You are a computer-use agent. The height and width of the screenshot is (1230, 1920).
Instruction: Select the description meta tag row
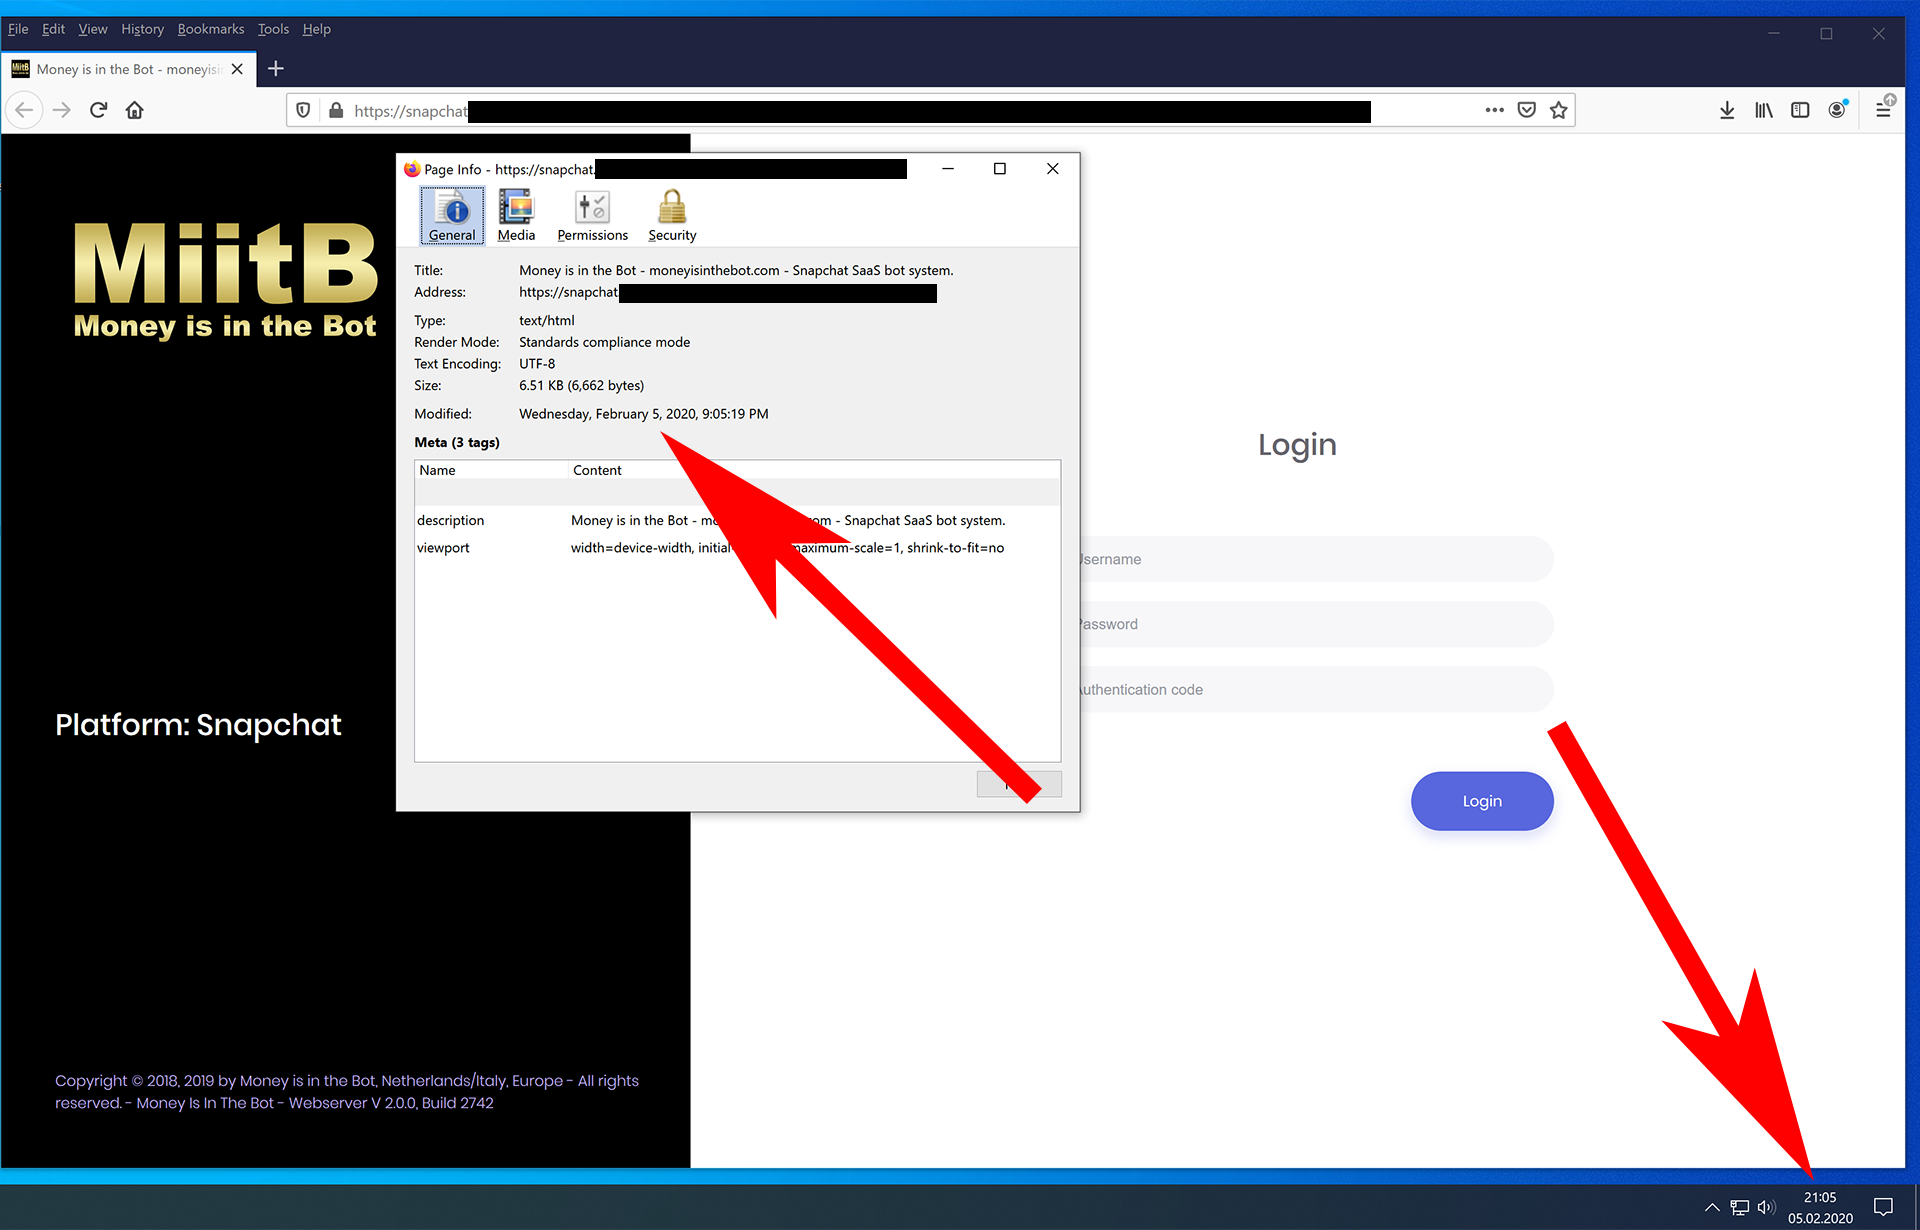pos(737,520)
